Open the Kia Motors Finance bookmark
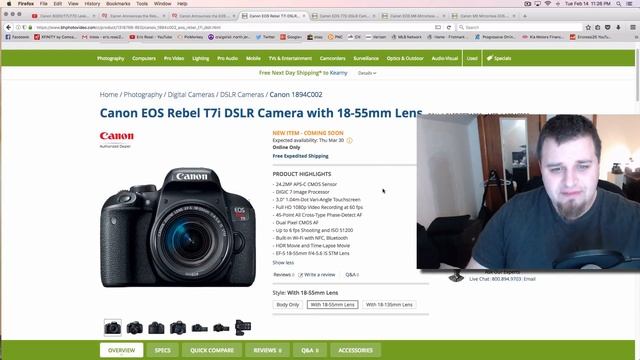This screenshot has height=360, width=640. pyautogui.click(x=542, y=37)
